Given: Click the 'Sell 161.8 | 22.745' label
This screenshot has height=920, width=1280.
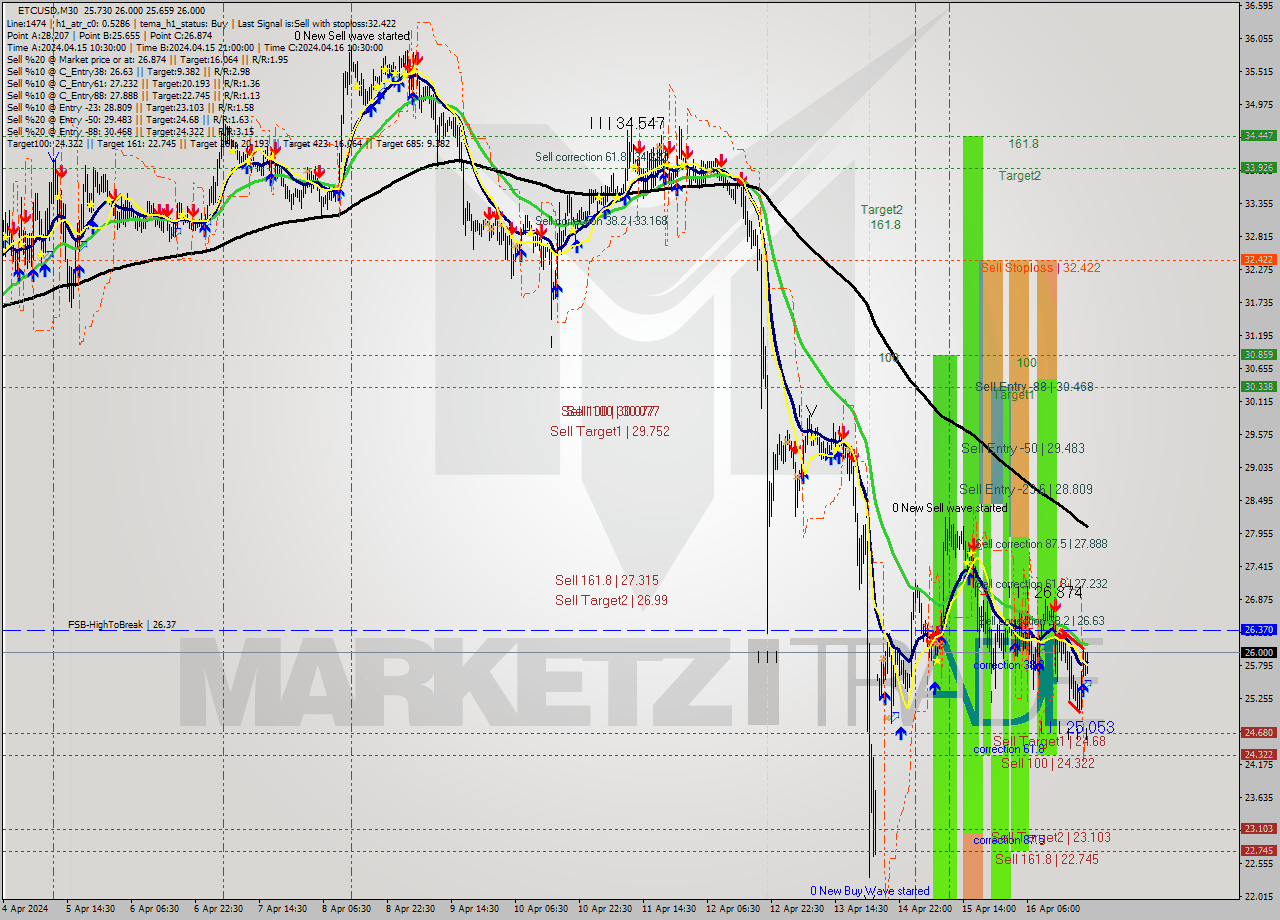Looking at the screenshot, I should [1046, 858].
